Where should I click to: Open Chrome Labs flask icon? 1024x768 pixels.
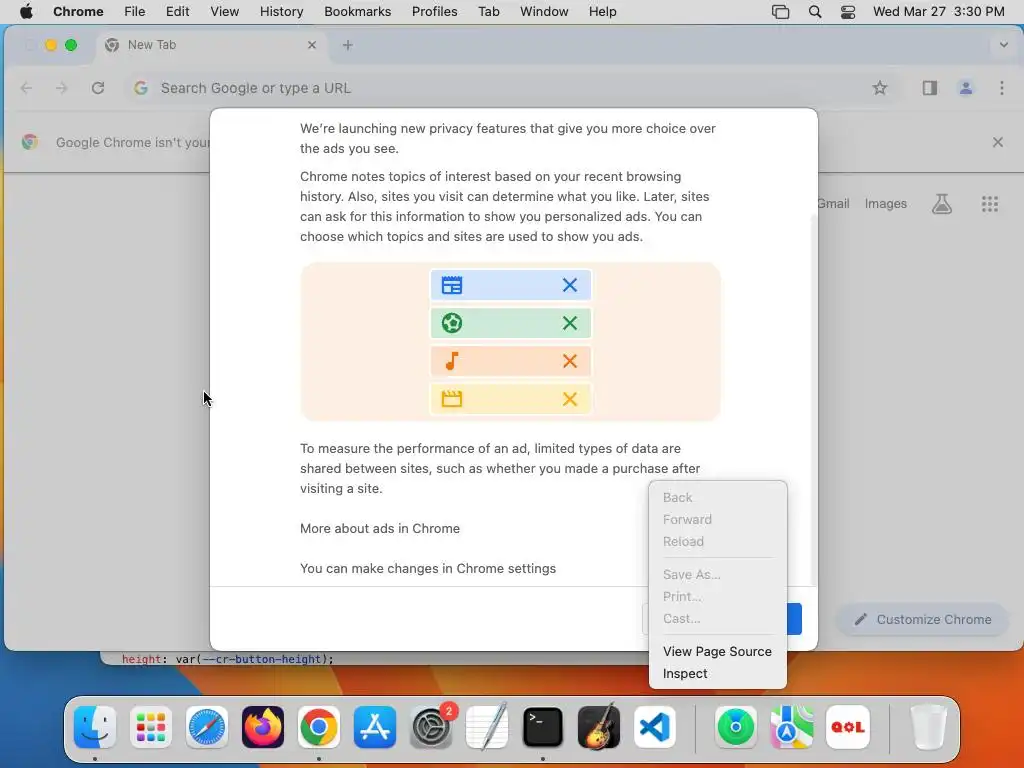tap(941, 204)
